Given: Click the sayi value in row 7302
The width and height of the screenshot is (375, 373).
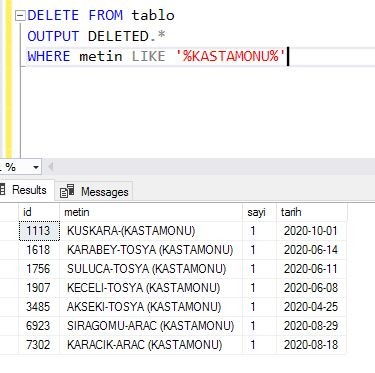Looking at the screenshot, I should pyautogui.click(x=259, y=345).
